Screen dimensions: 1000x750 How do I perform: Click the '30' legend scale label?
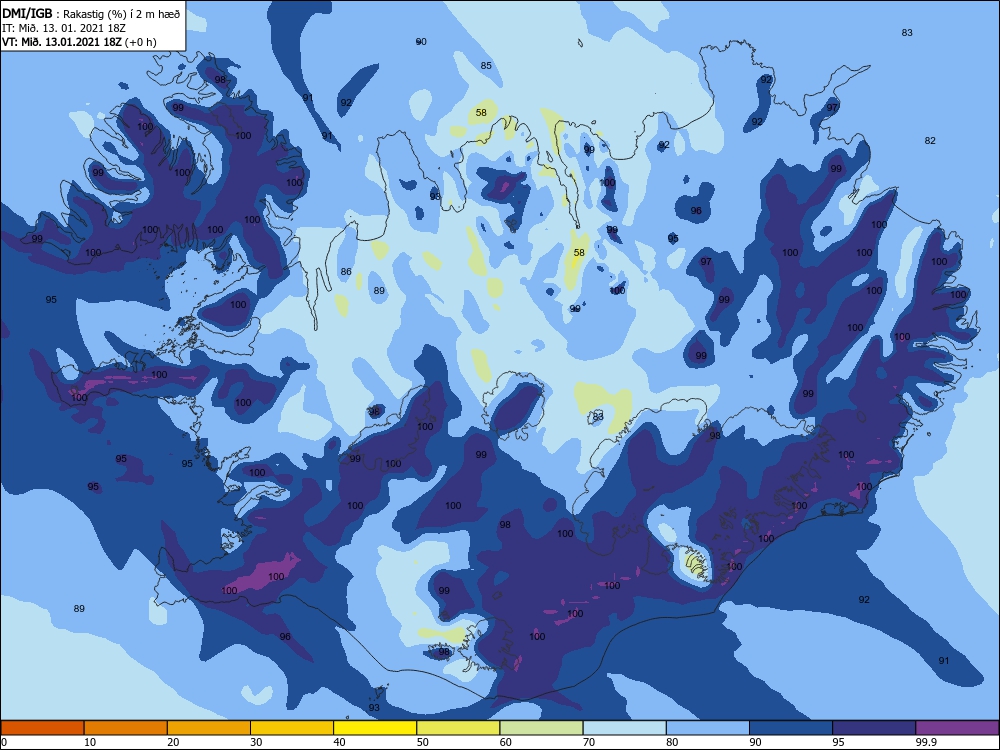click(256, 742)
